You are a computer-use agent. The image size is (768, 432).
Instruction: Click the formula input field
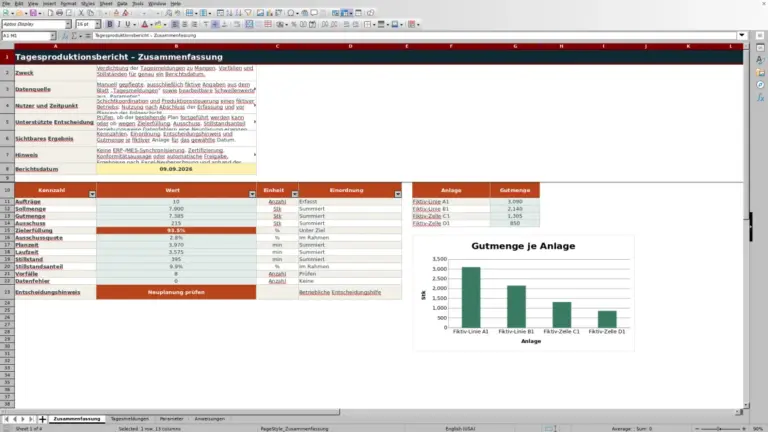[414, 36]
